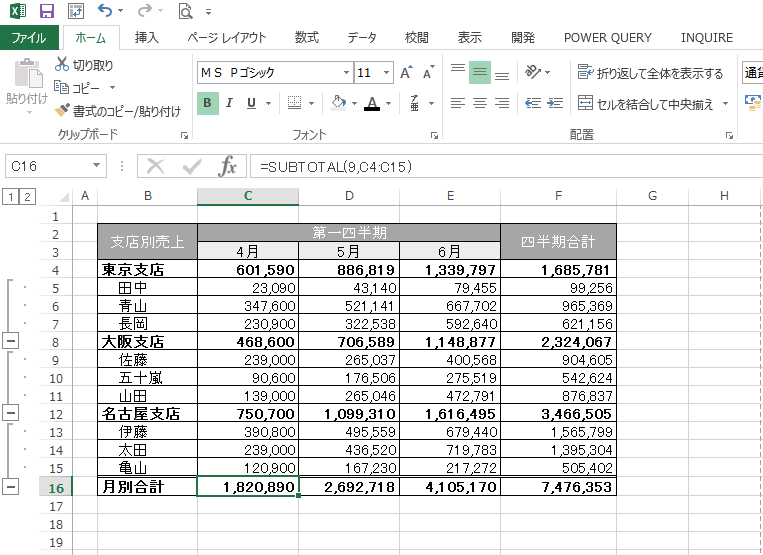Image resolution: width=763 pixels, height=555 pixels.
Task: Click the Excel application icon
Action: 18,11
